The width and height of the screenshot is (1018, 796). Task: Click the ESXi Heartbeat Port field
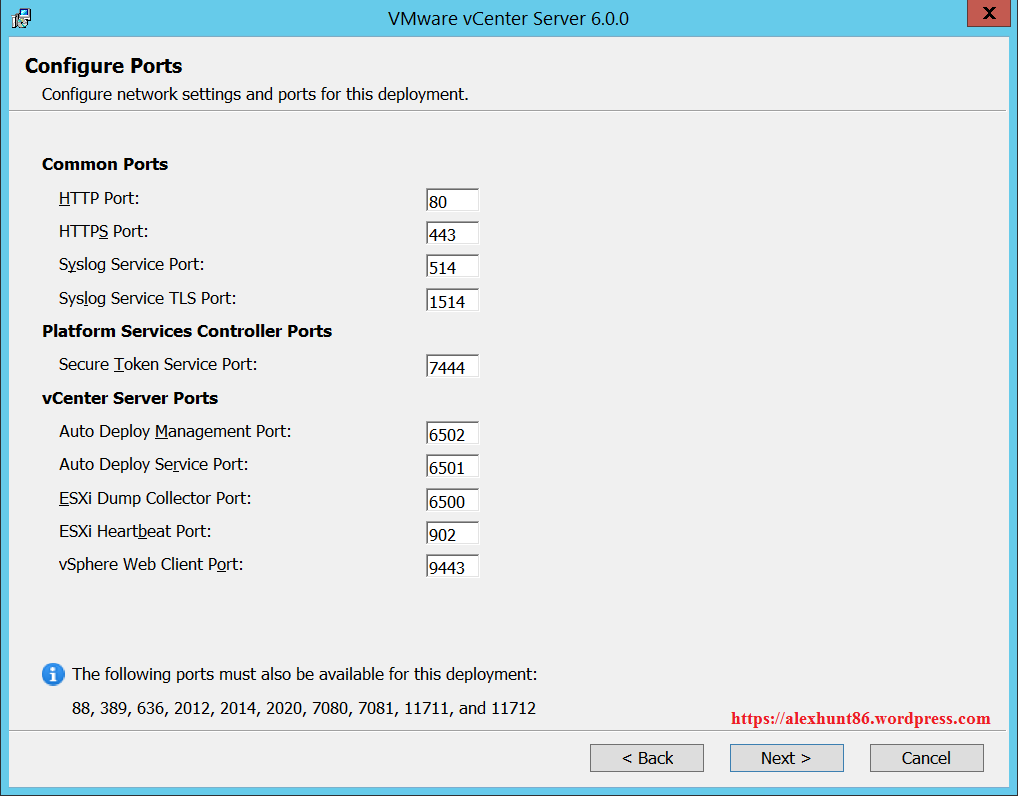point(452,534)
